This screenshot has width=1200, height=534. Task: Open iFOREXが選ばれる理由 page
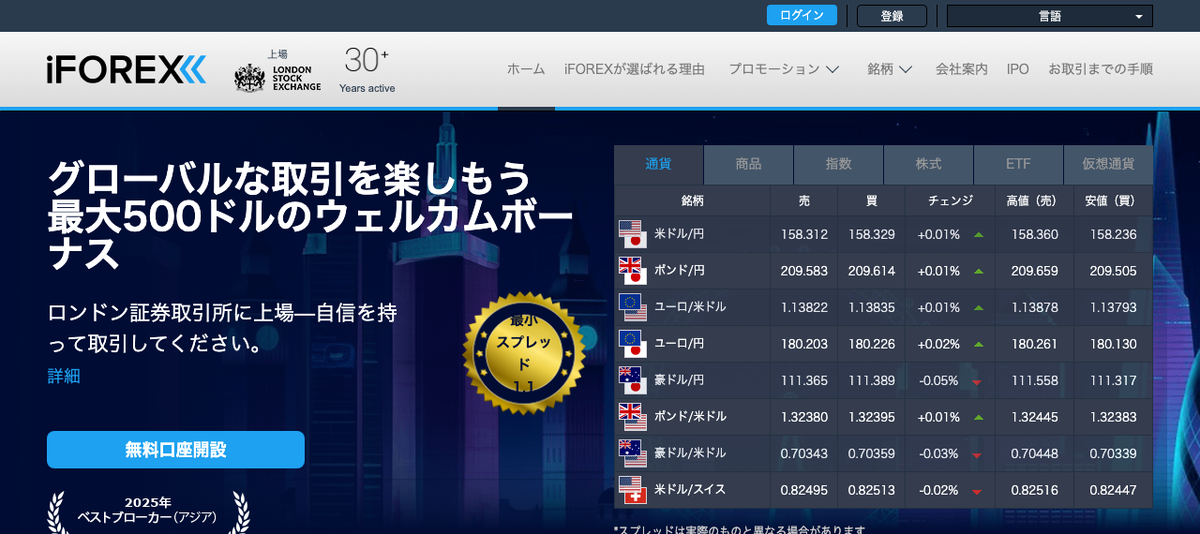(634, 69)
